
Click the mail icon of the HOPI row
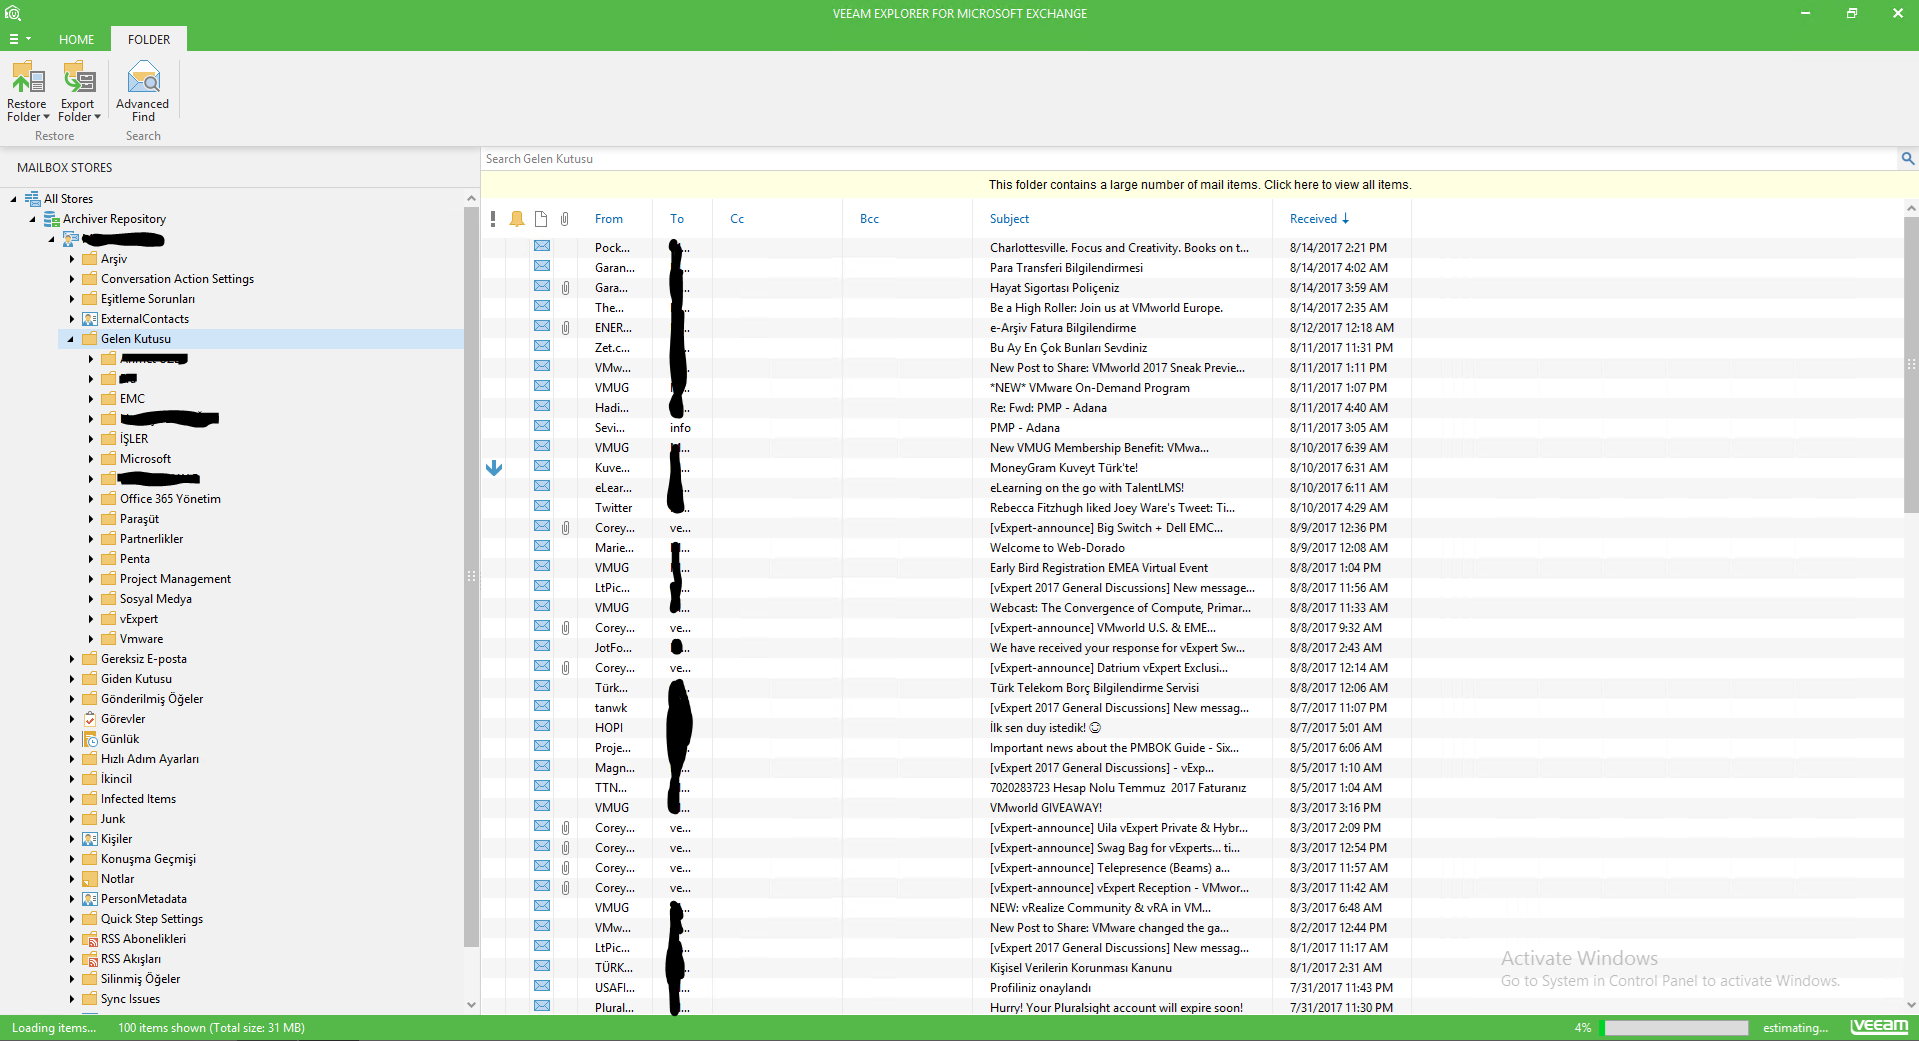coord(542,726)
